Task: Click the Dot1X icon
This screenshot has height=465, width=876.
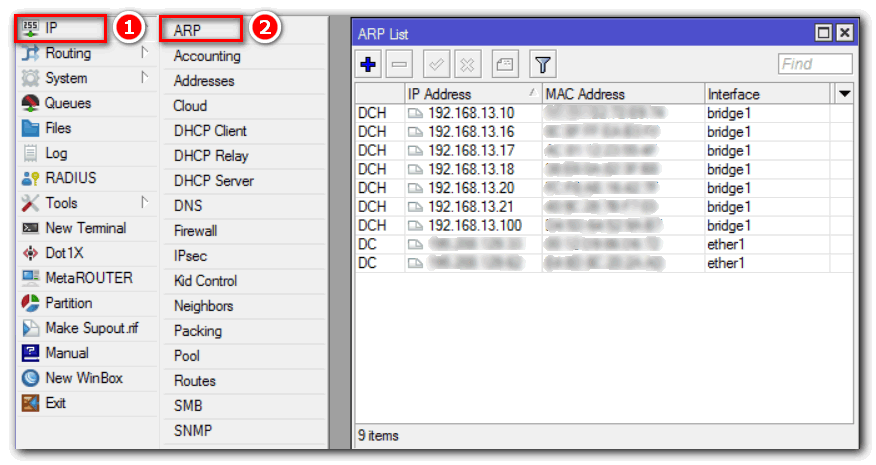Action: point(30,253)
